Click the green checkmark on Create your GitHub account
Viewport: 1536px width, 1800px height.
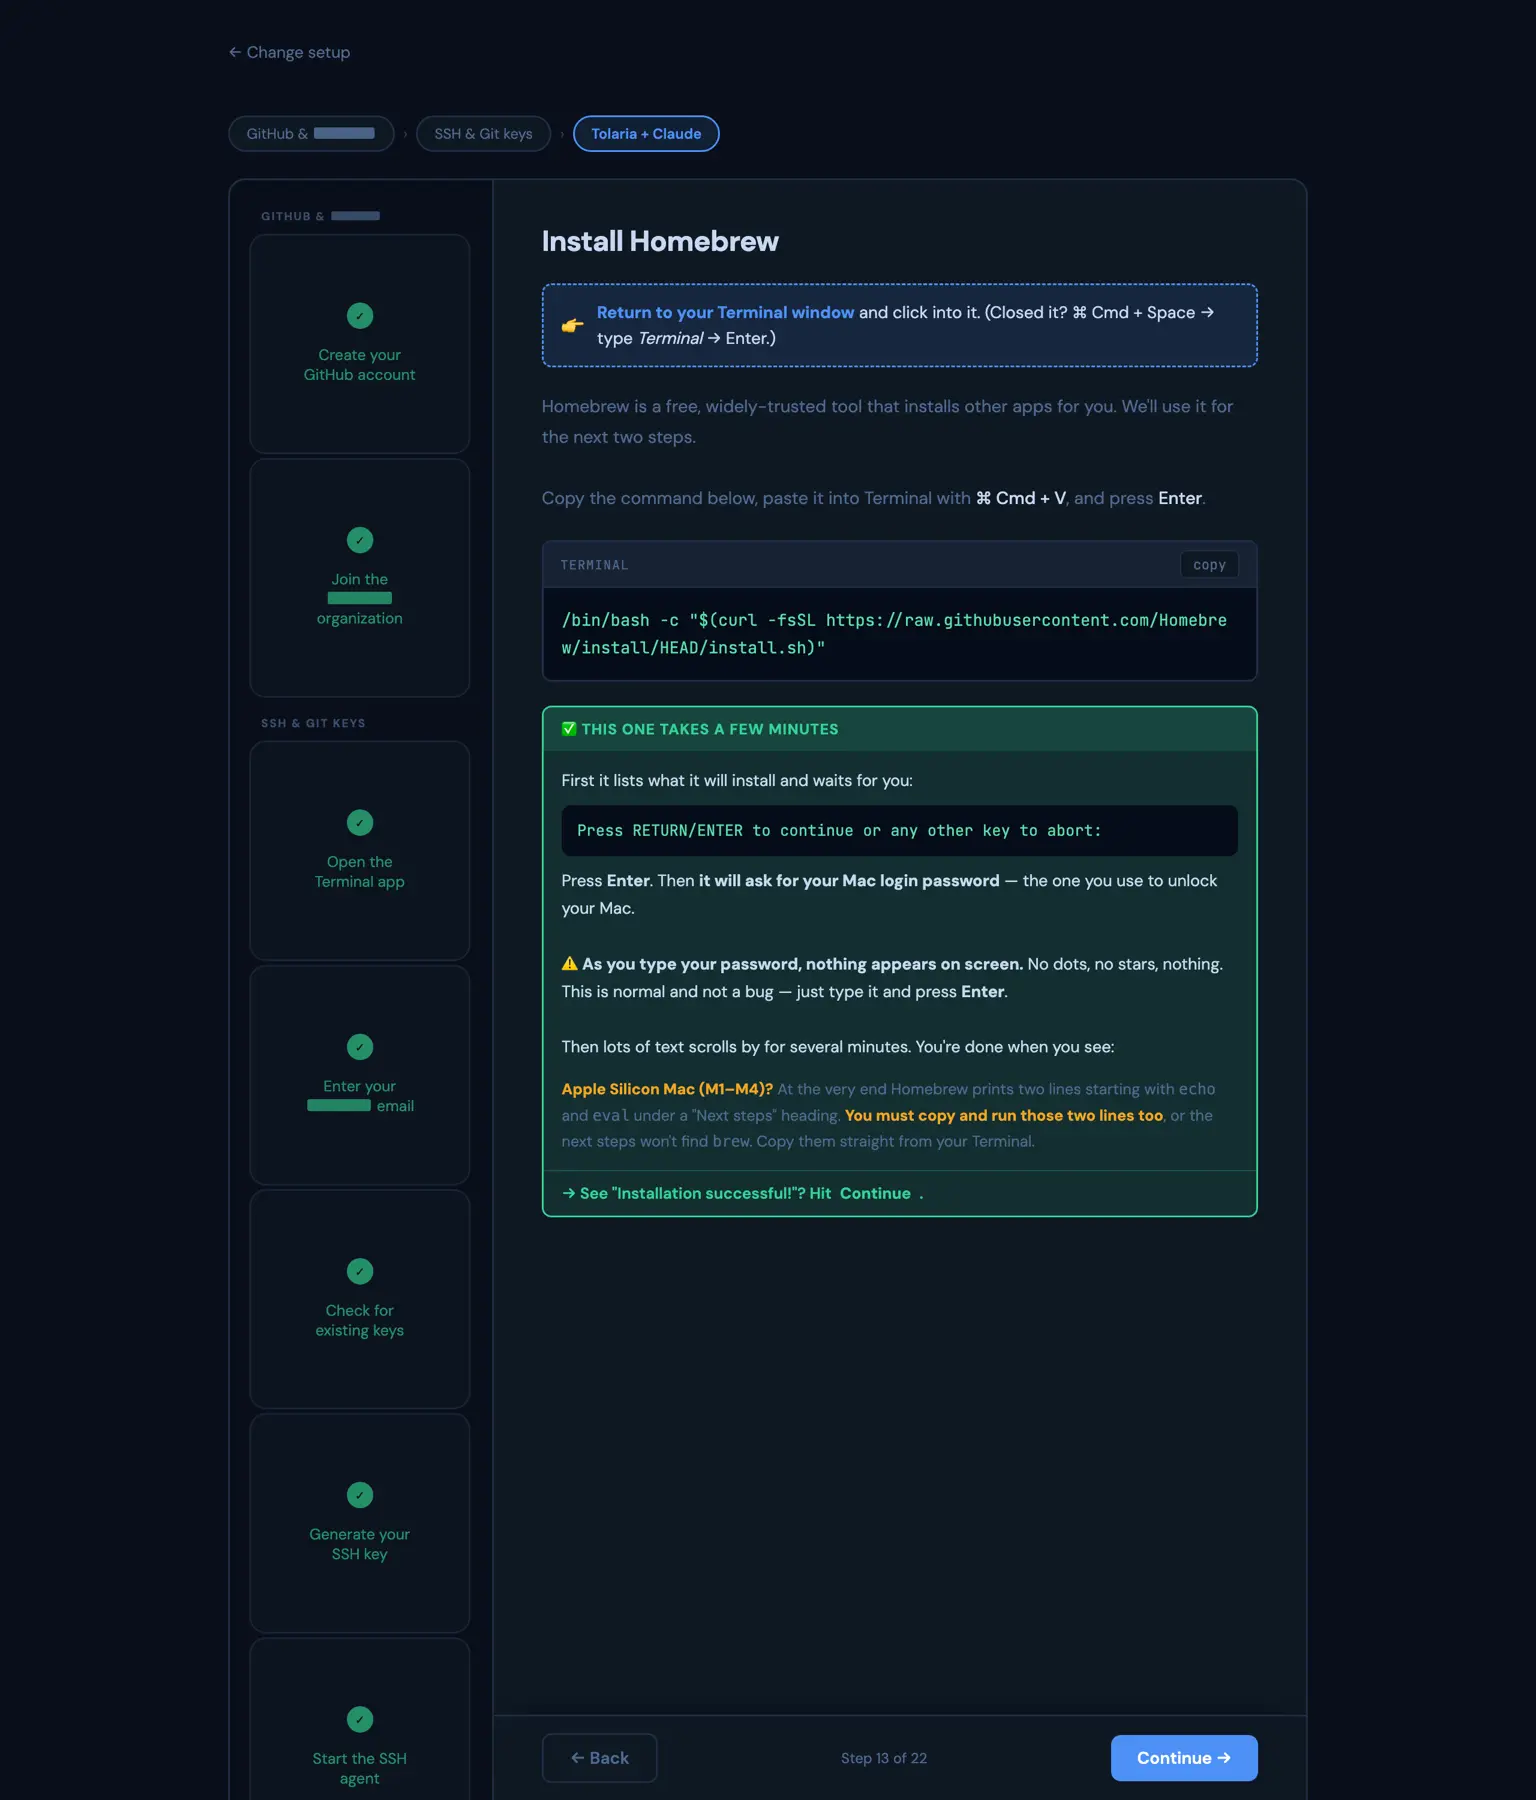tap(360, 316)
